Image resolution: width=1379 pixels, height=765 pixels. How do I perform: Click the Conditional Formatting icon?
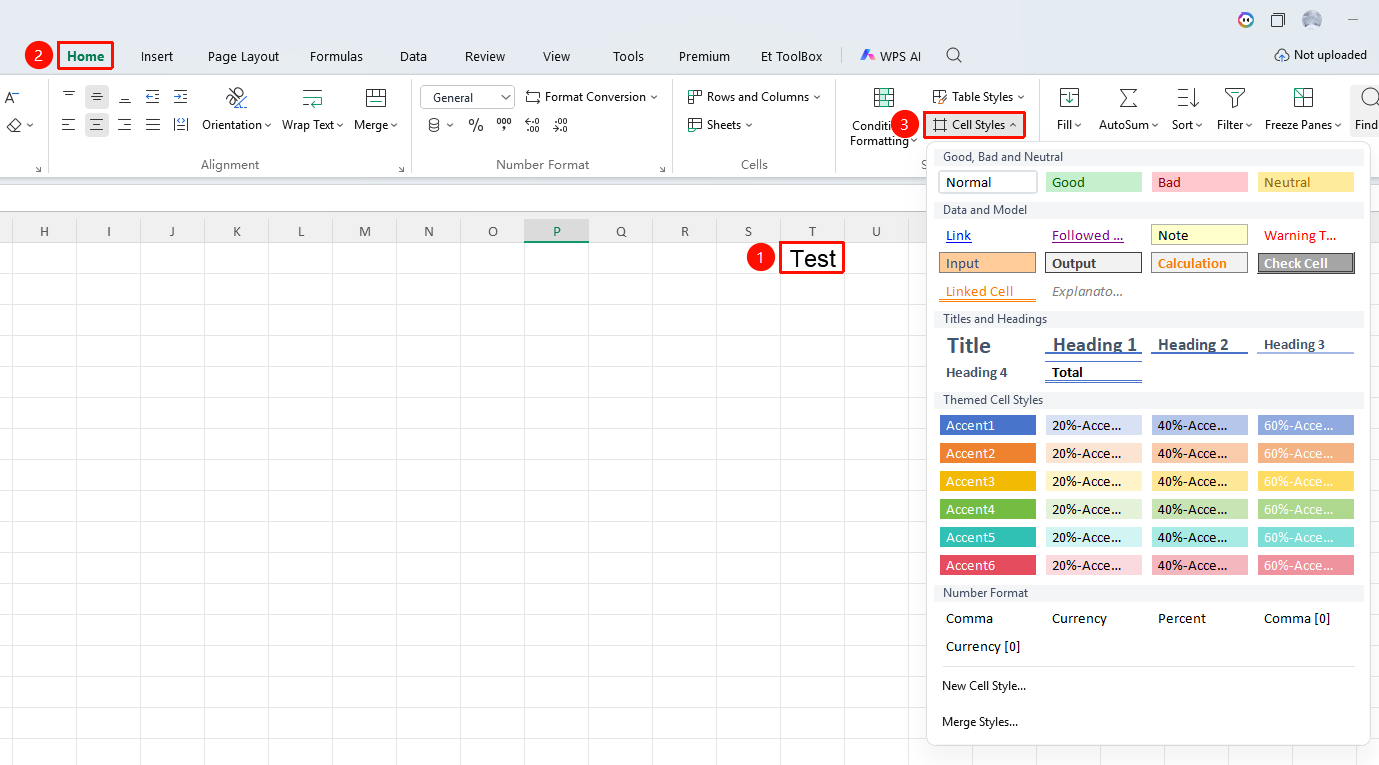884,98
